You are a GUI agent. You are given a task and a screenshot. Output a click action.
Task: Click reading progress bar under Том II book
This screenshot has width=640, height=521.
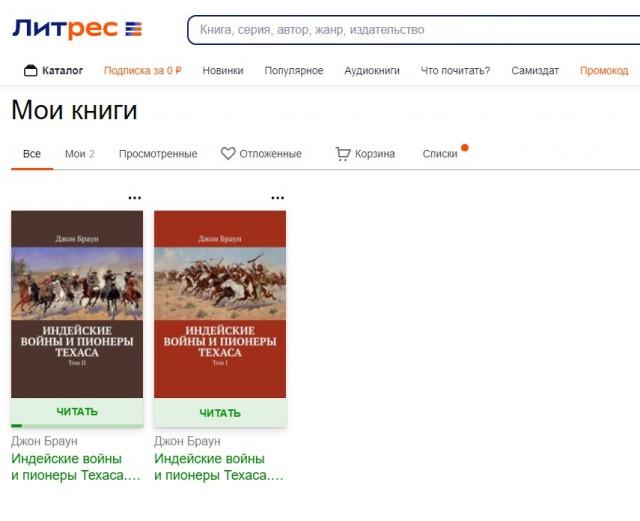(x=77, y=426)
